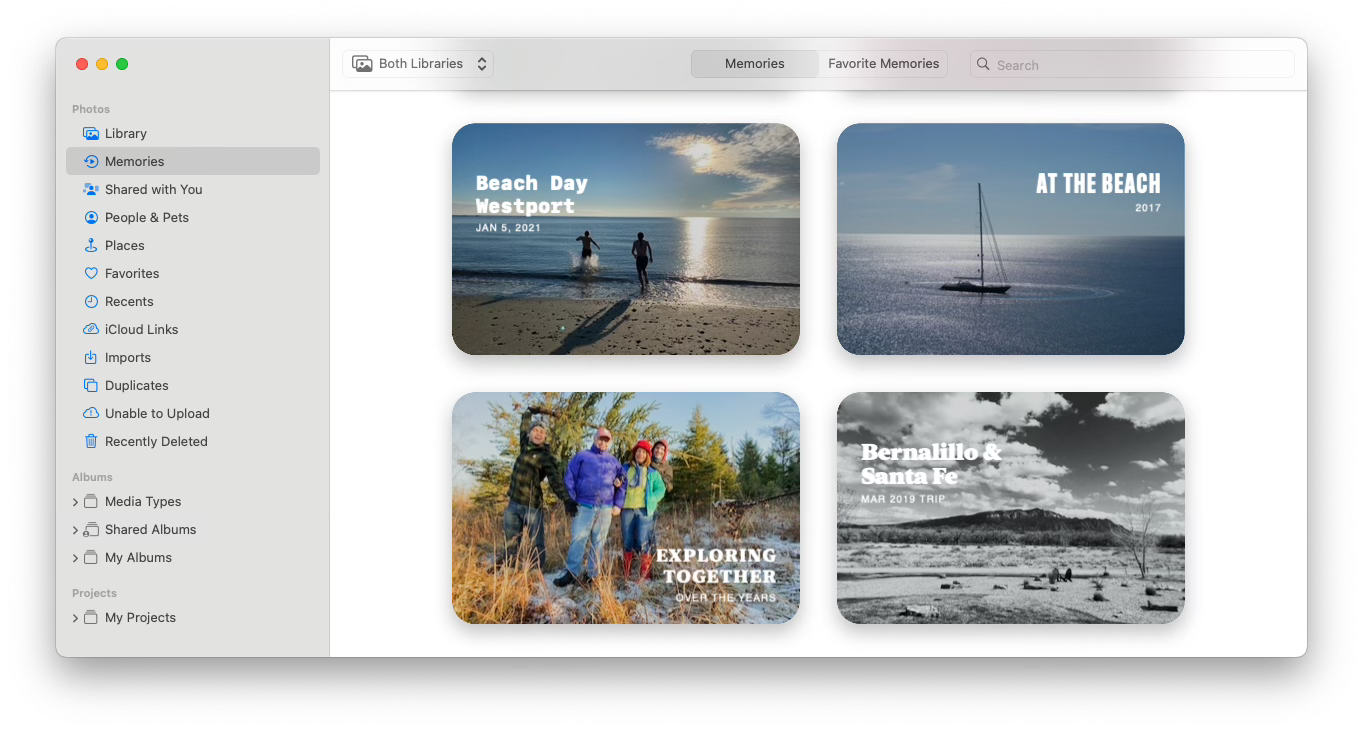Image resolution: width=1363 pixels, height=731 pixels.
Task: Click the Albums section header
Action: coord(92,477)
